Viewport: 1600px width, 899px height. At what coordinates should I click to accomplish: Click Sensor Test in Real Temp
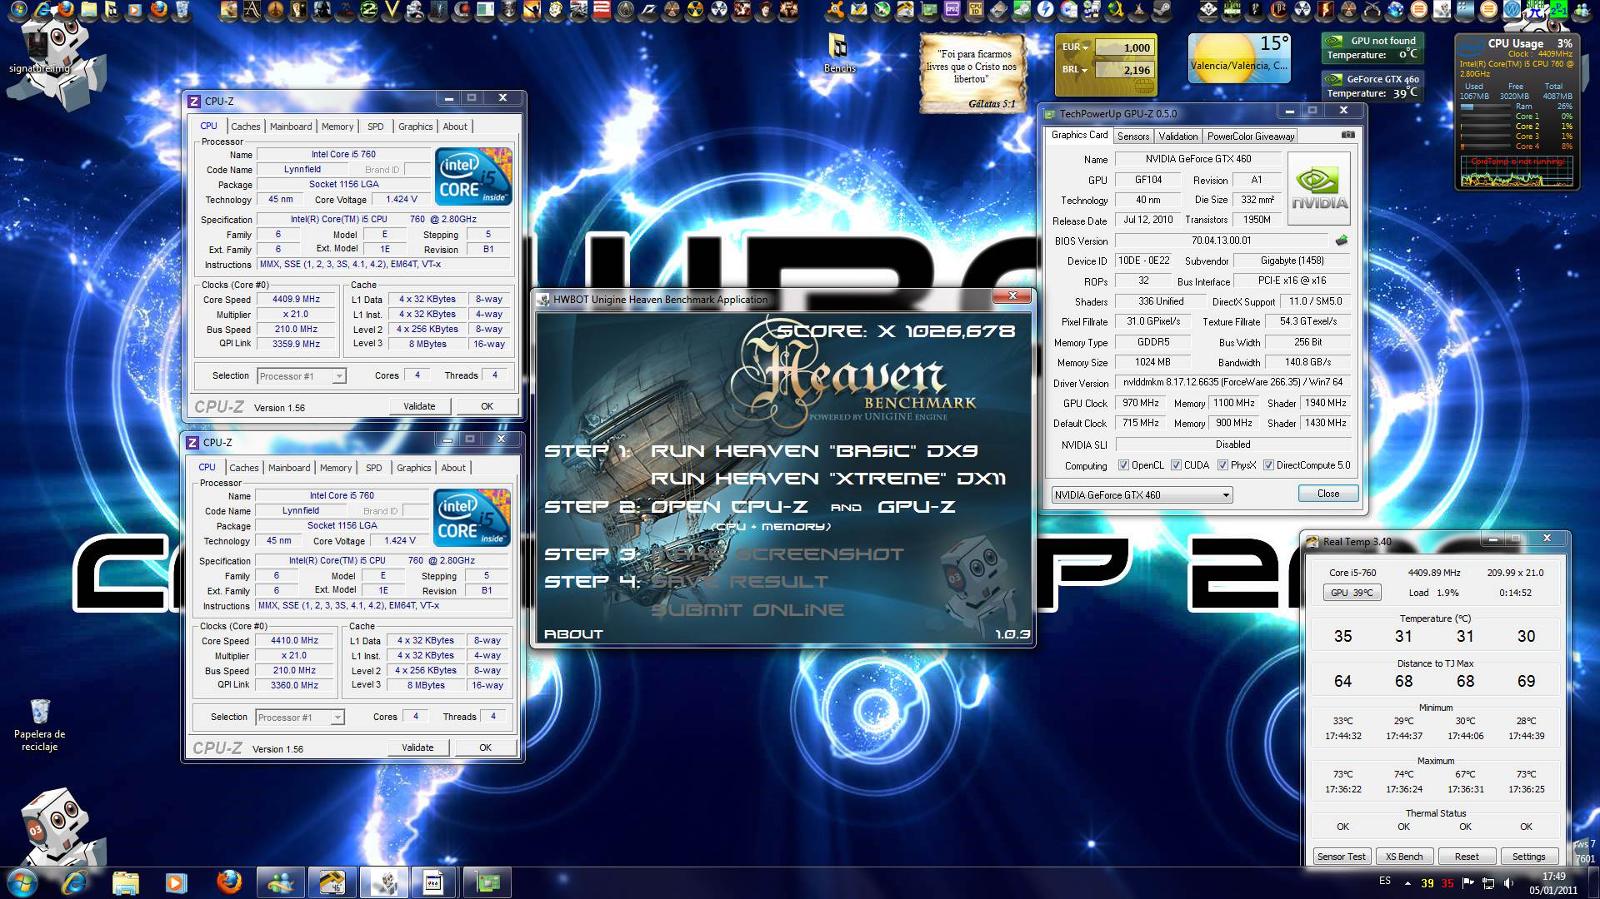coord(1341,856)
